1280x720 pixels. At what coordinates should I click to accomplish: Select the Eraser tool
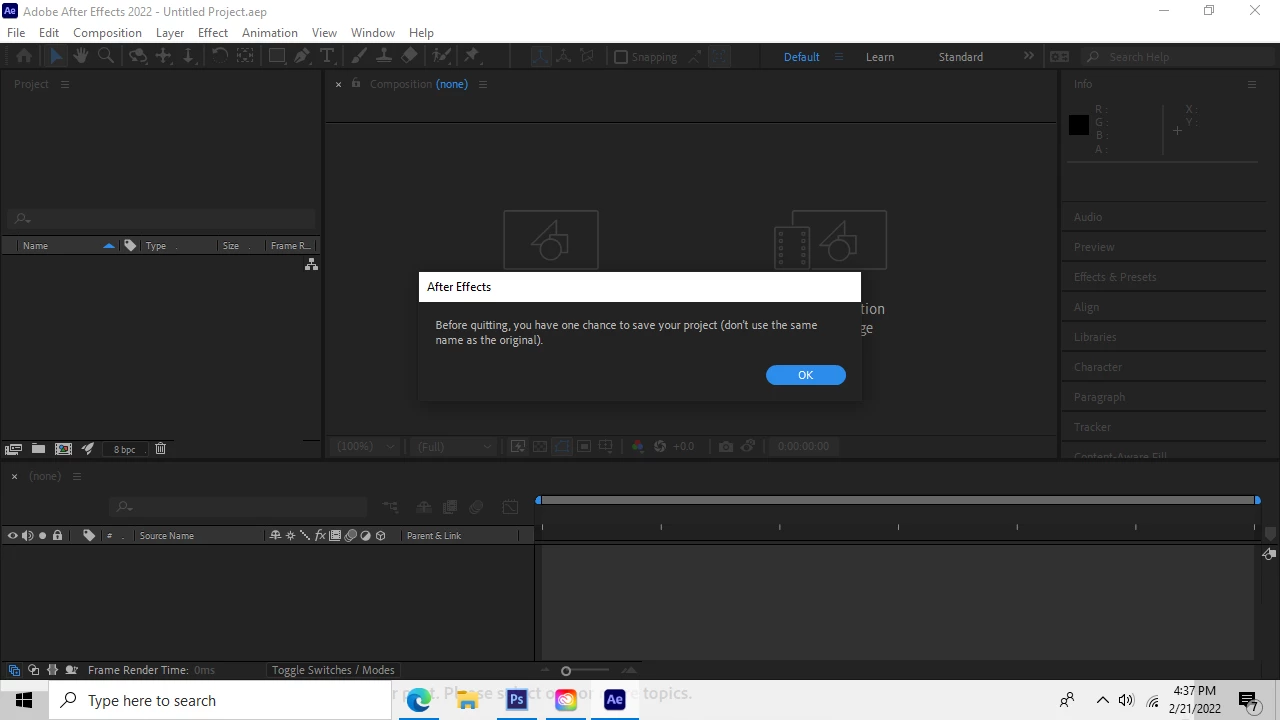pos(409,57)
